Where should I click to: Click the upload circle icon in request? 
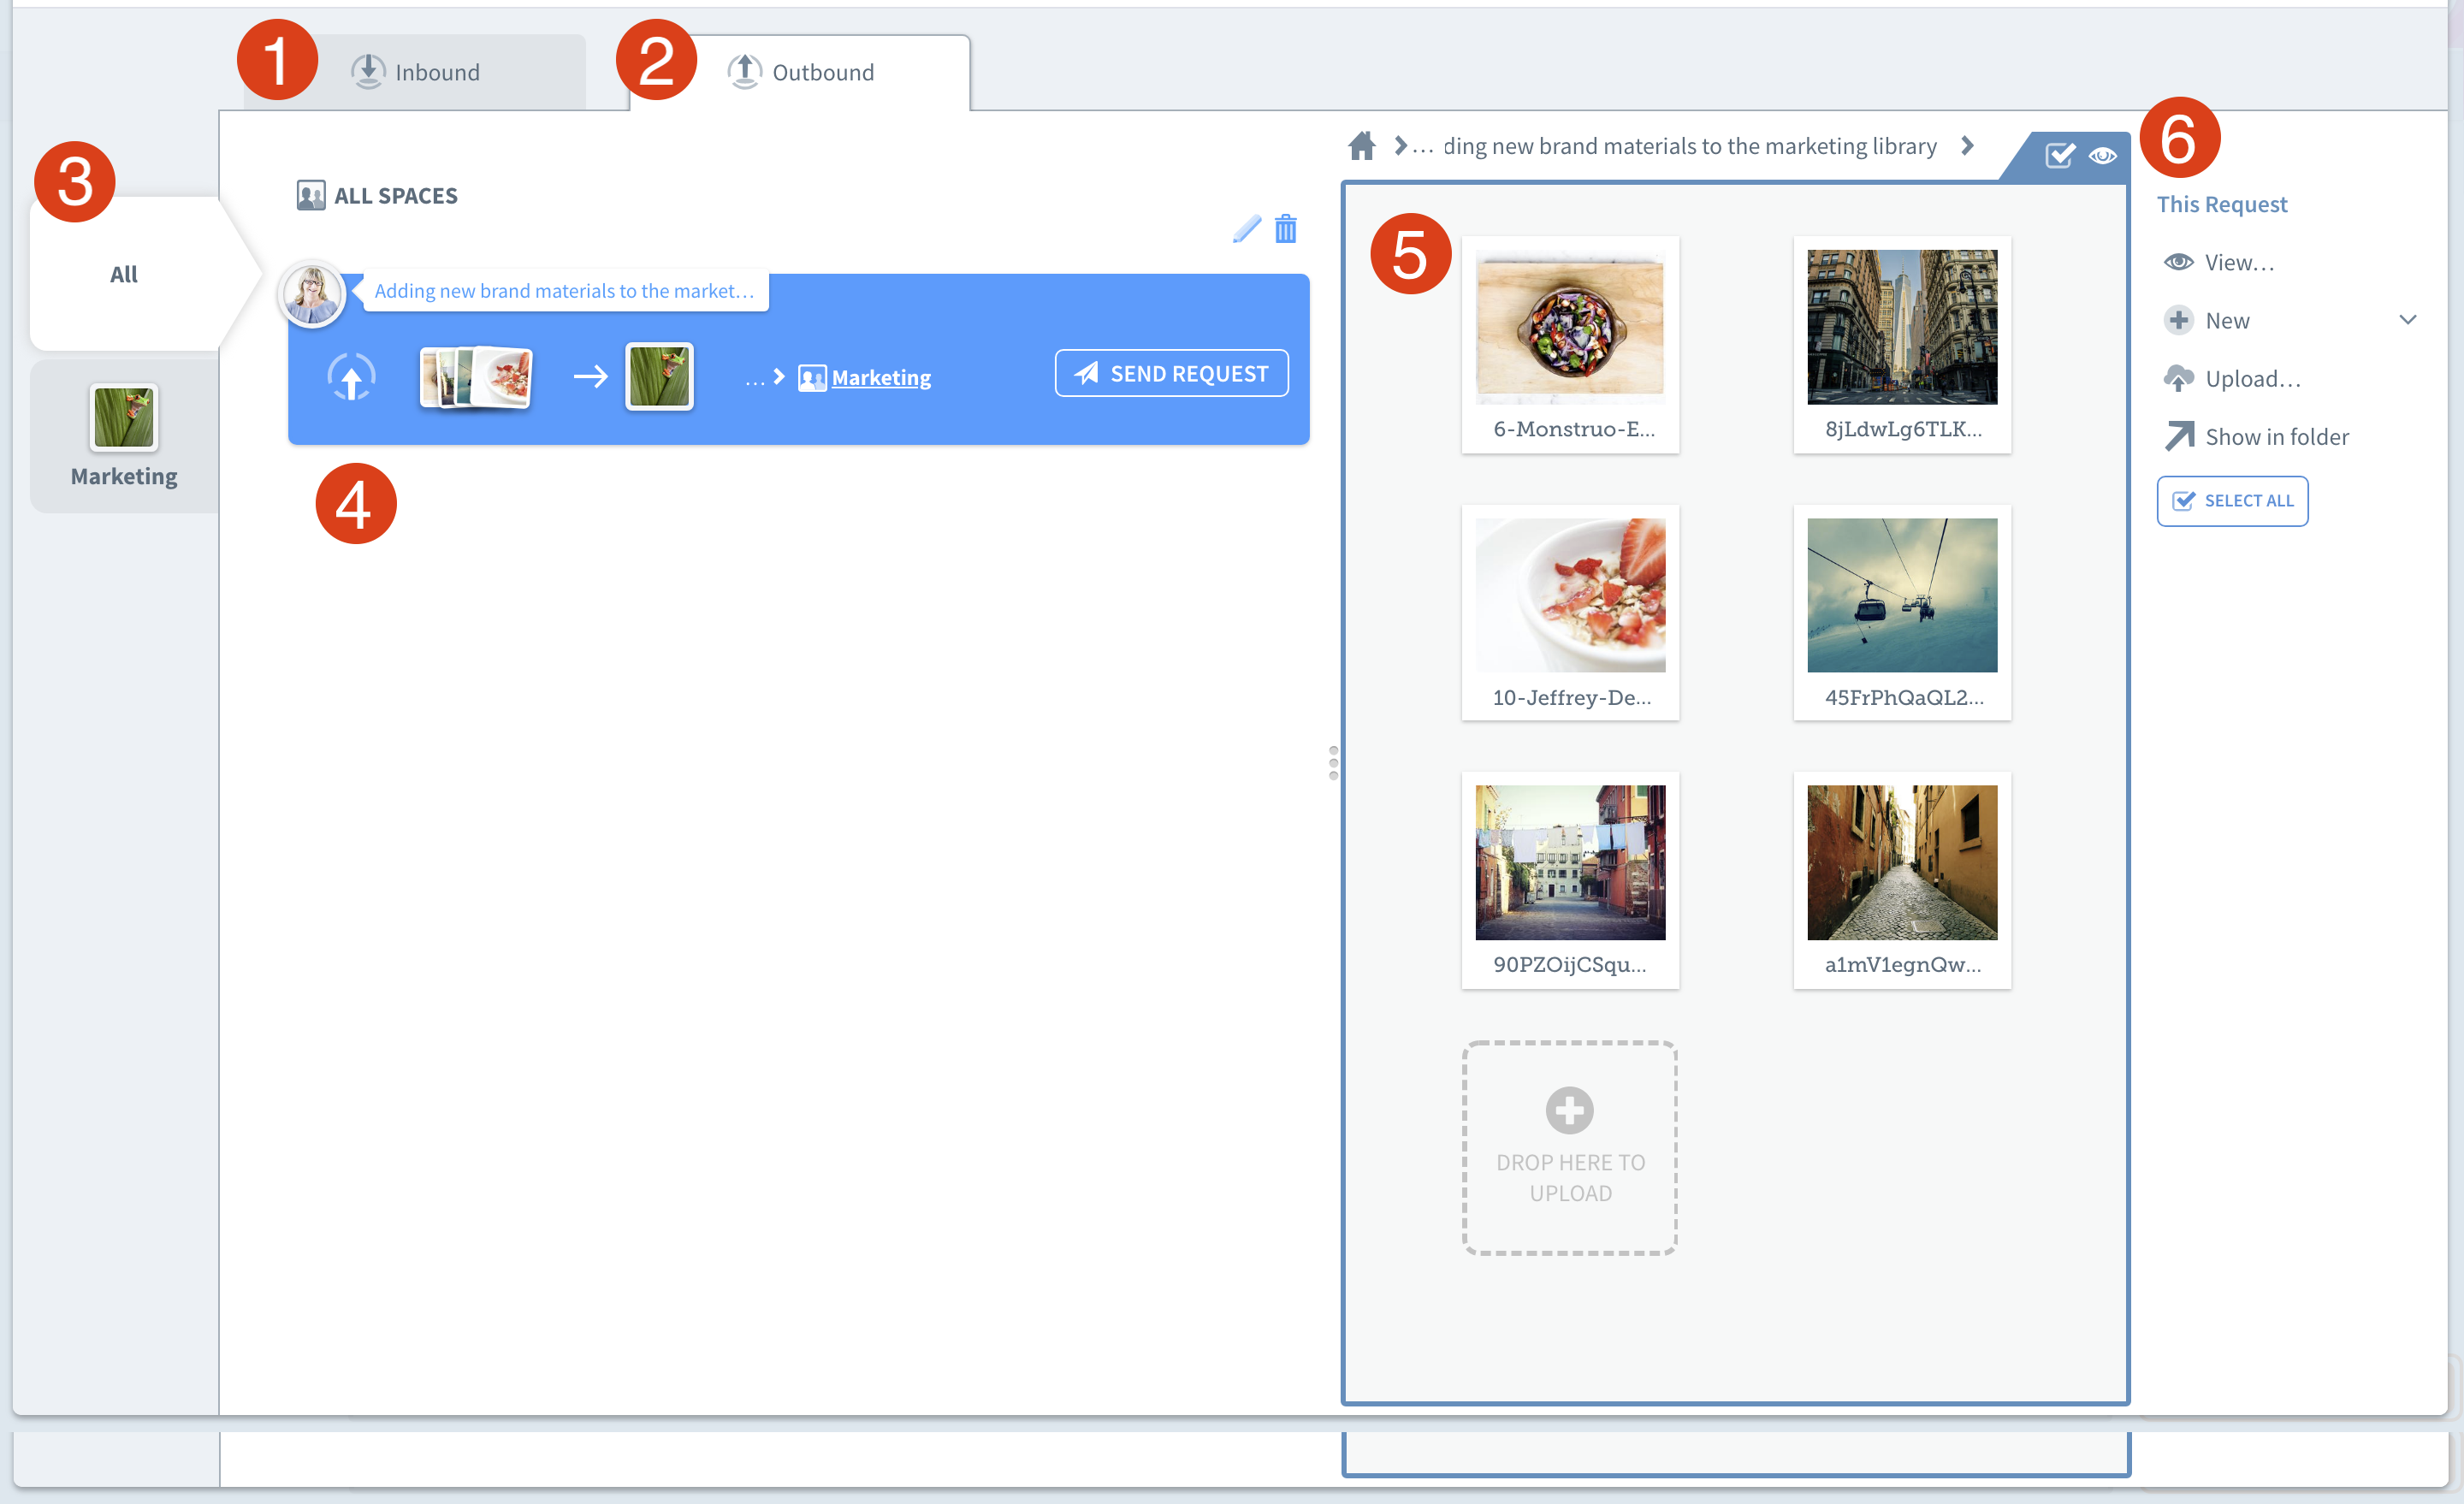point(351,377)
